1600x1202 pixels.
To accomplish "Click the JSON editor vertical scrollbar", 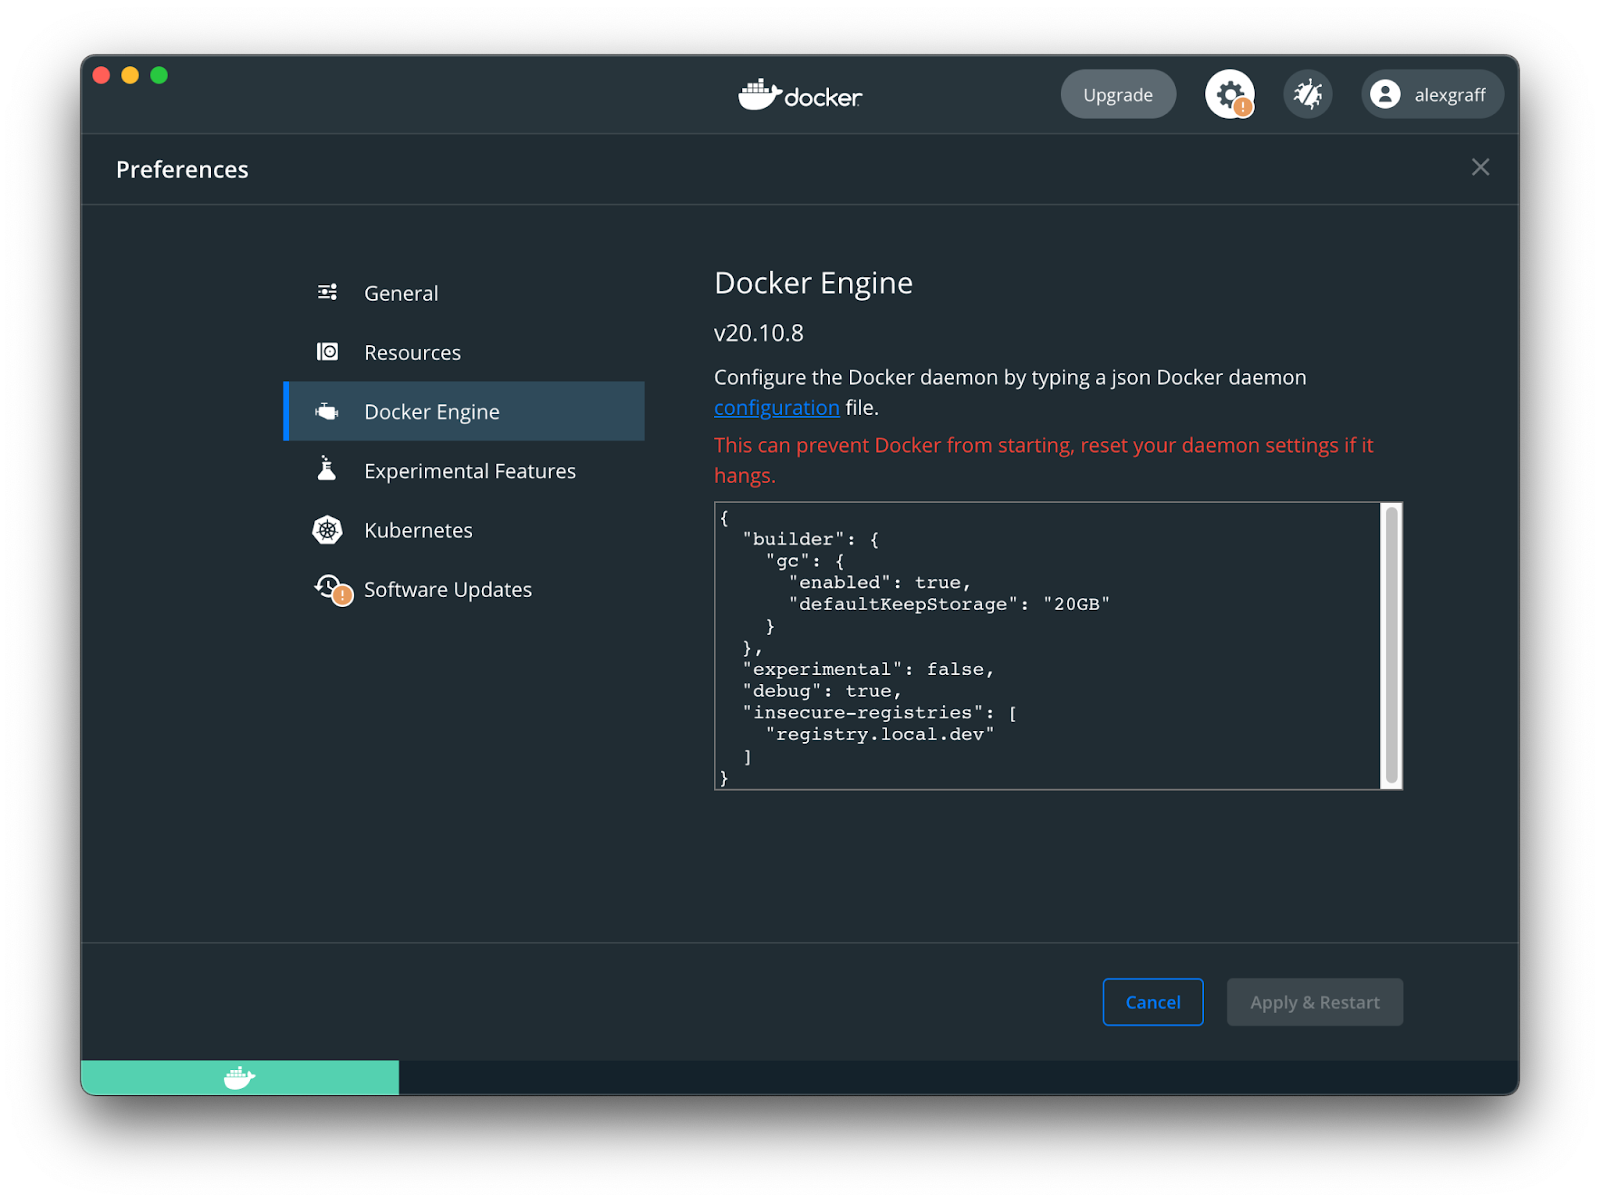I will 1391,646.
